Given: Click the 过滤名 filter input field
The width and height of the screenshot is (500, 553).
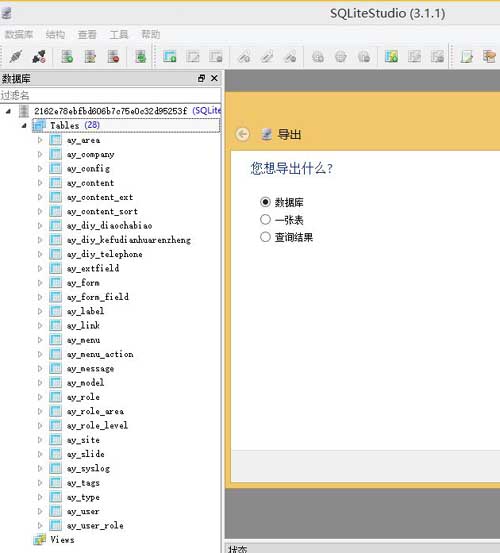Looking at the screenshot, I should tap(110, 95).
